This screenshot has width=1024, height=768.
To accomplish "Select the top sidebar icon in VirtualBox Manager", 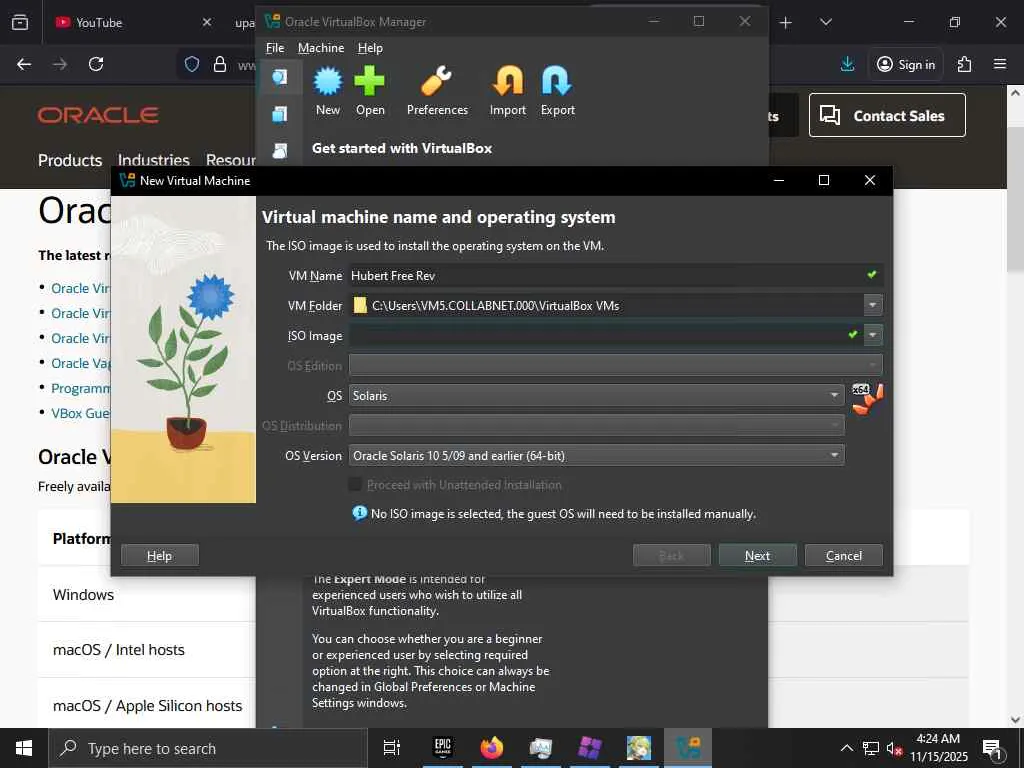I will click(x=280, y=77).
